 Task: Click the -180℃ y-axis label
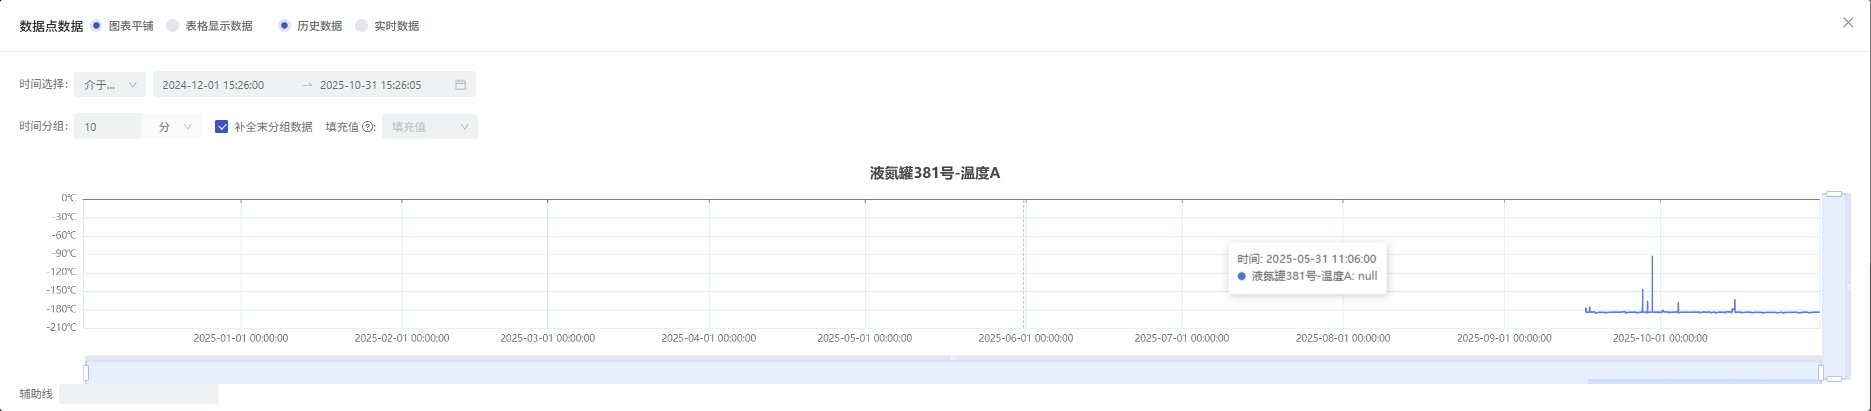[61, 309]
